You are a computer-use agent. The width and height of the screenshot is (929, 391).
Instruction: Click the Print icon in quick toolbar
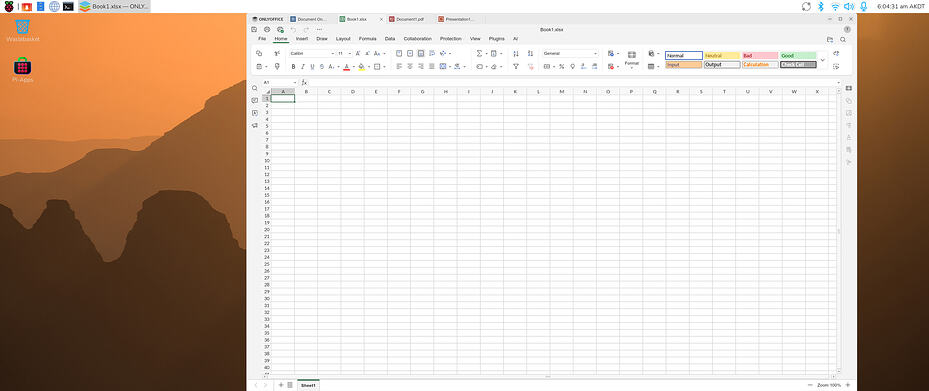267,29
